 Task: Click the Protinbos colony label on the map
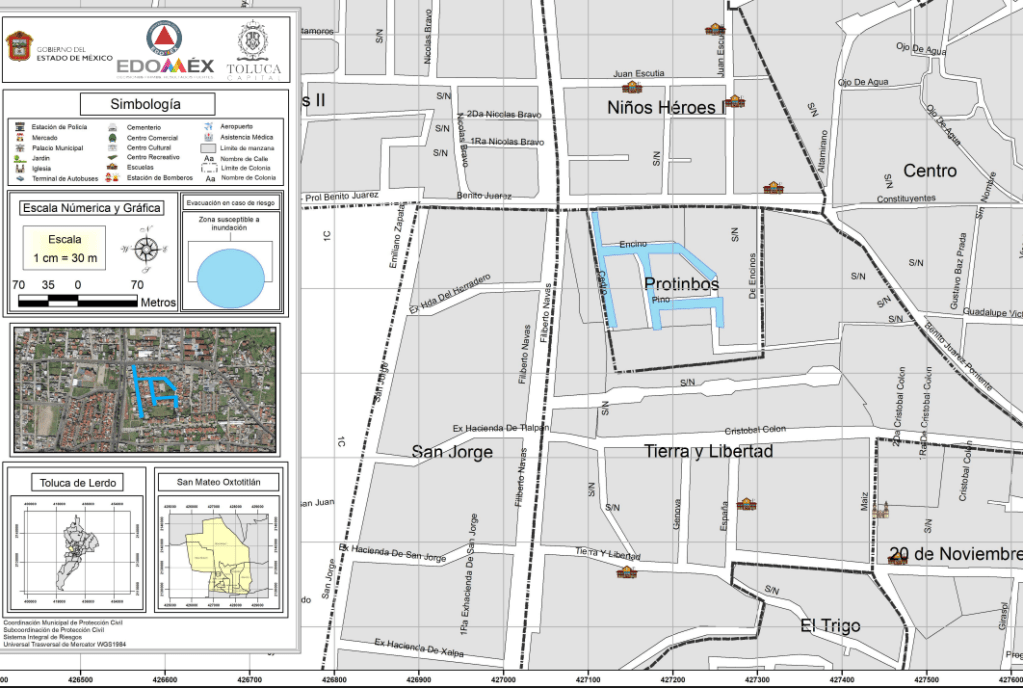click(681, 285)
